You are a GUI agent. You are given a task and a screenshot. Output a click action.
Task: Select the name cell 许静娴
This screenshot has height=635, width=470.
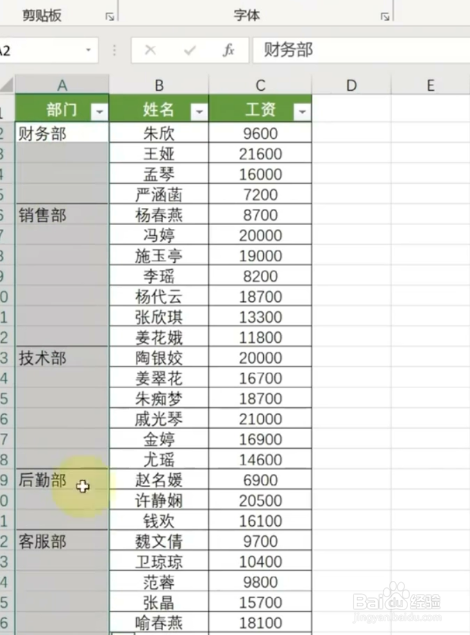point(159,499)
